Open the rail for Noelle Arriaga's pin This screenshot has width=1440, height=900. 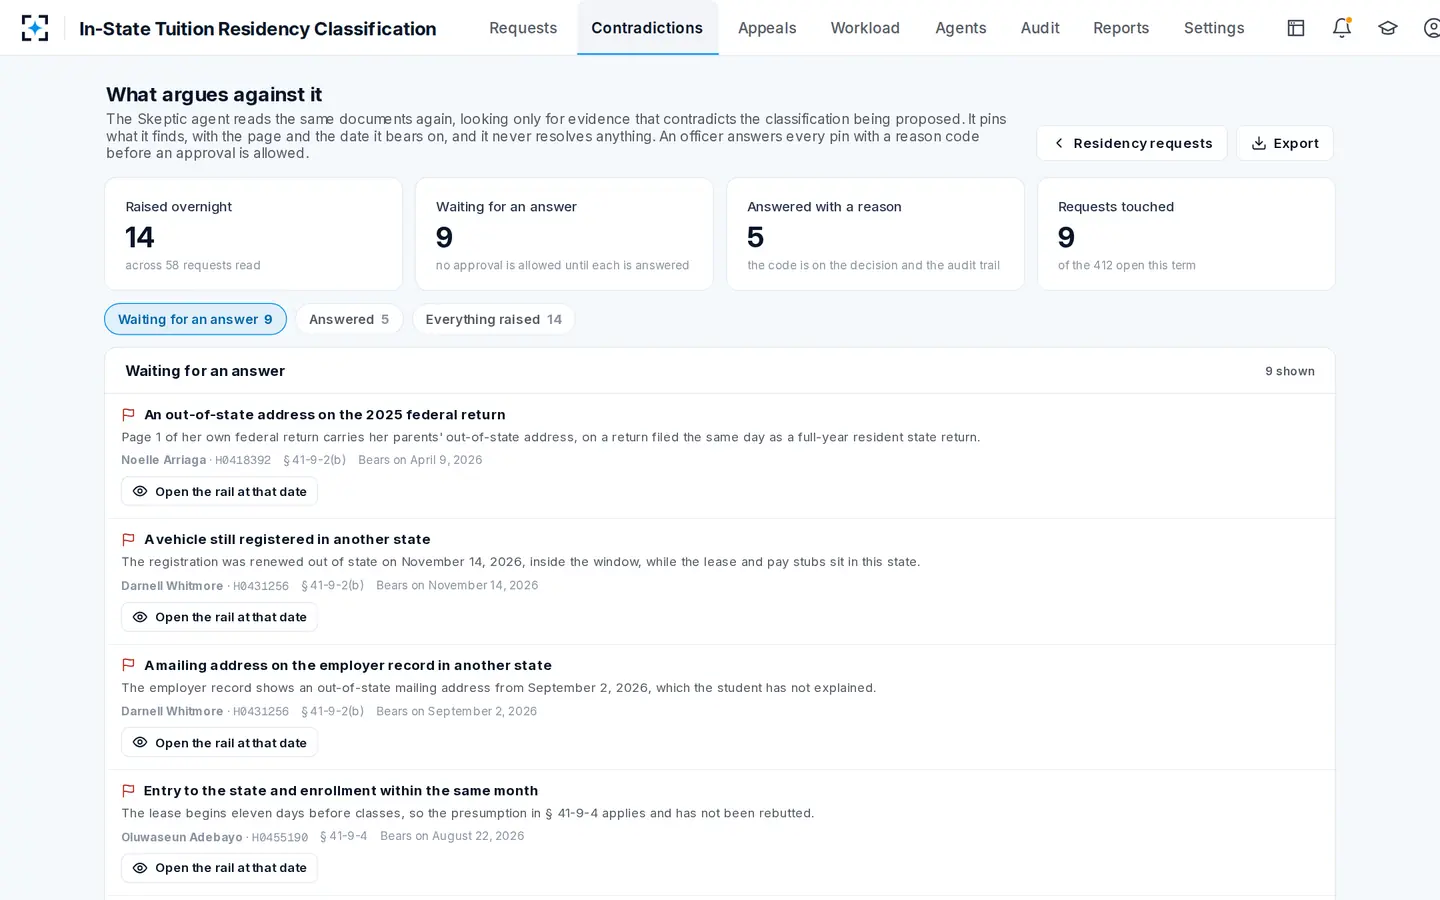[x=219, y=492]
